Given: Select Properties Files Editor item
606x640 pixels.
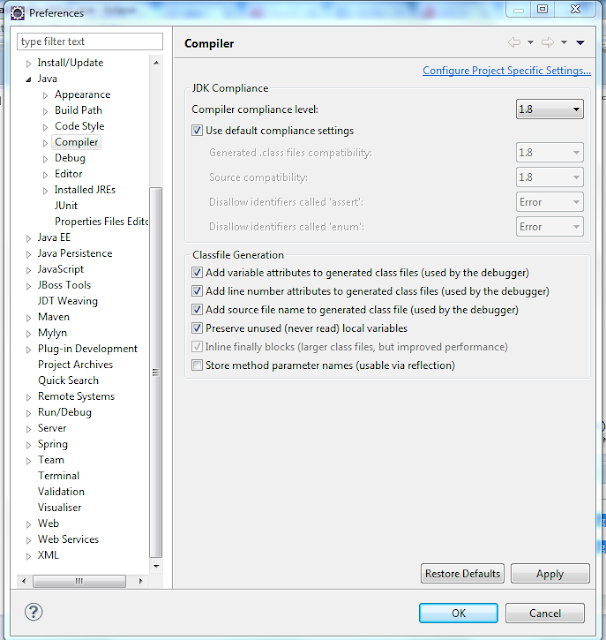Looking at the screenshot, I should point(101,221).
